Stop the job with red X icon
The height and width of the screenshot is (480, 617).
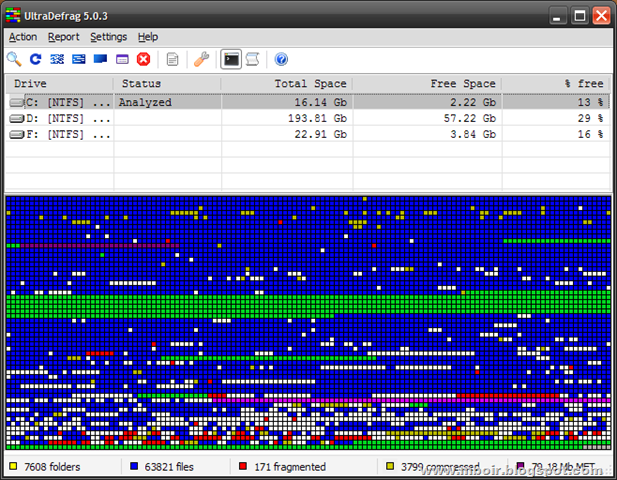143,59
